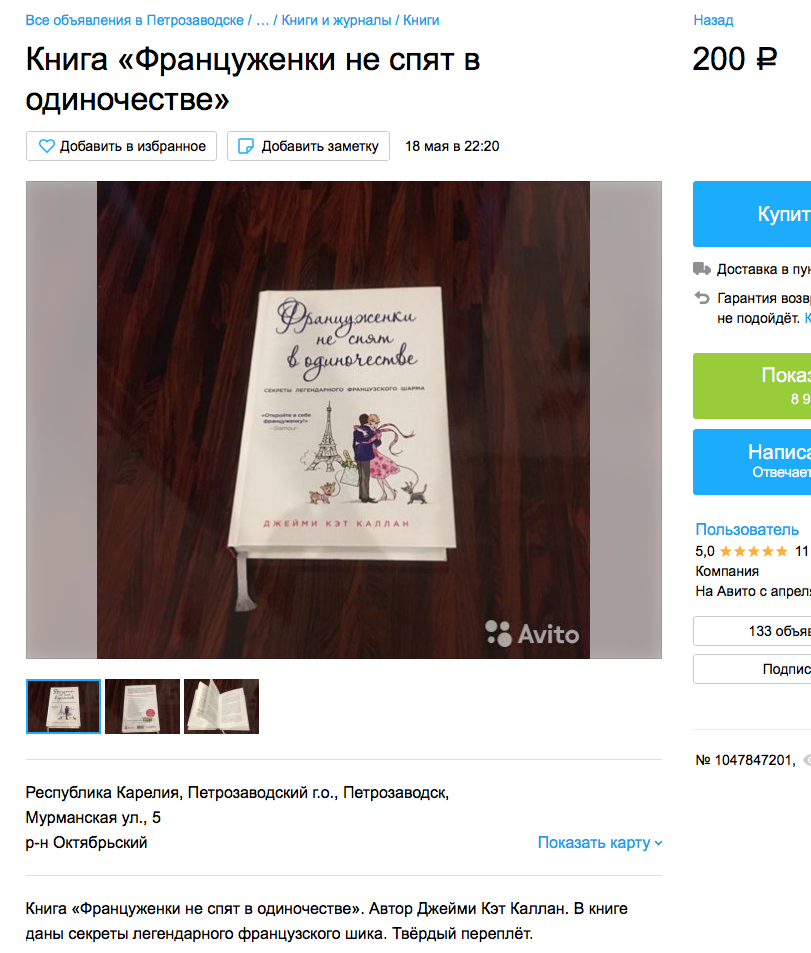The height and width of the screenshot is (953, 811).
Task: Click the note icon beside Добавить заметку
Action: coord(246,146)
